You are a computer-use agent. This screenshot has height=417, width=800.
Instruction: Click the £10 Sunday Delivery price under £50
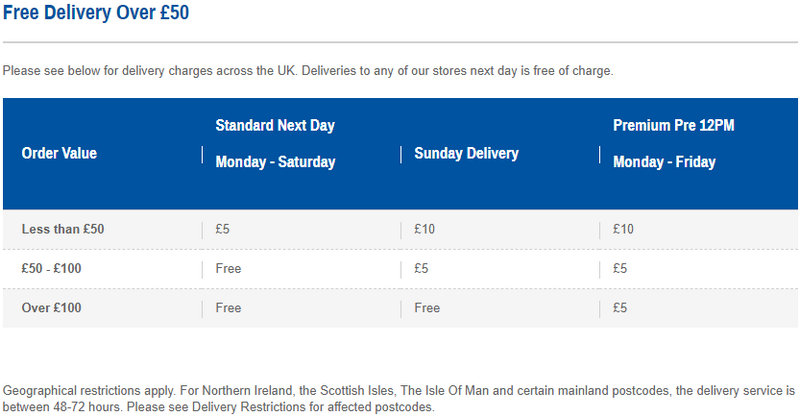click(424, 229)
